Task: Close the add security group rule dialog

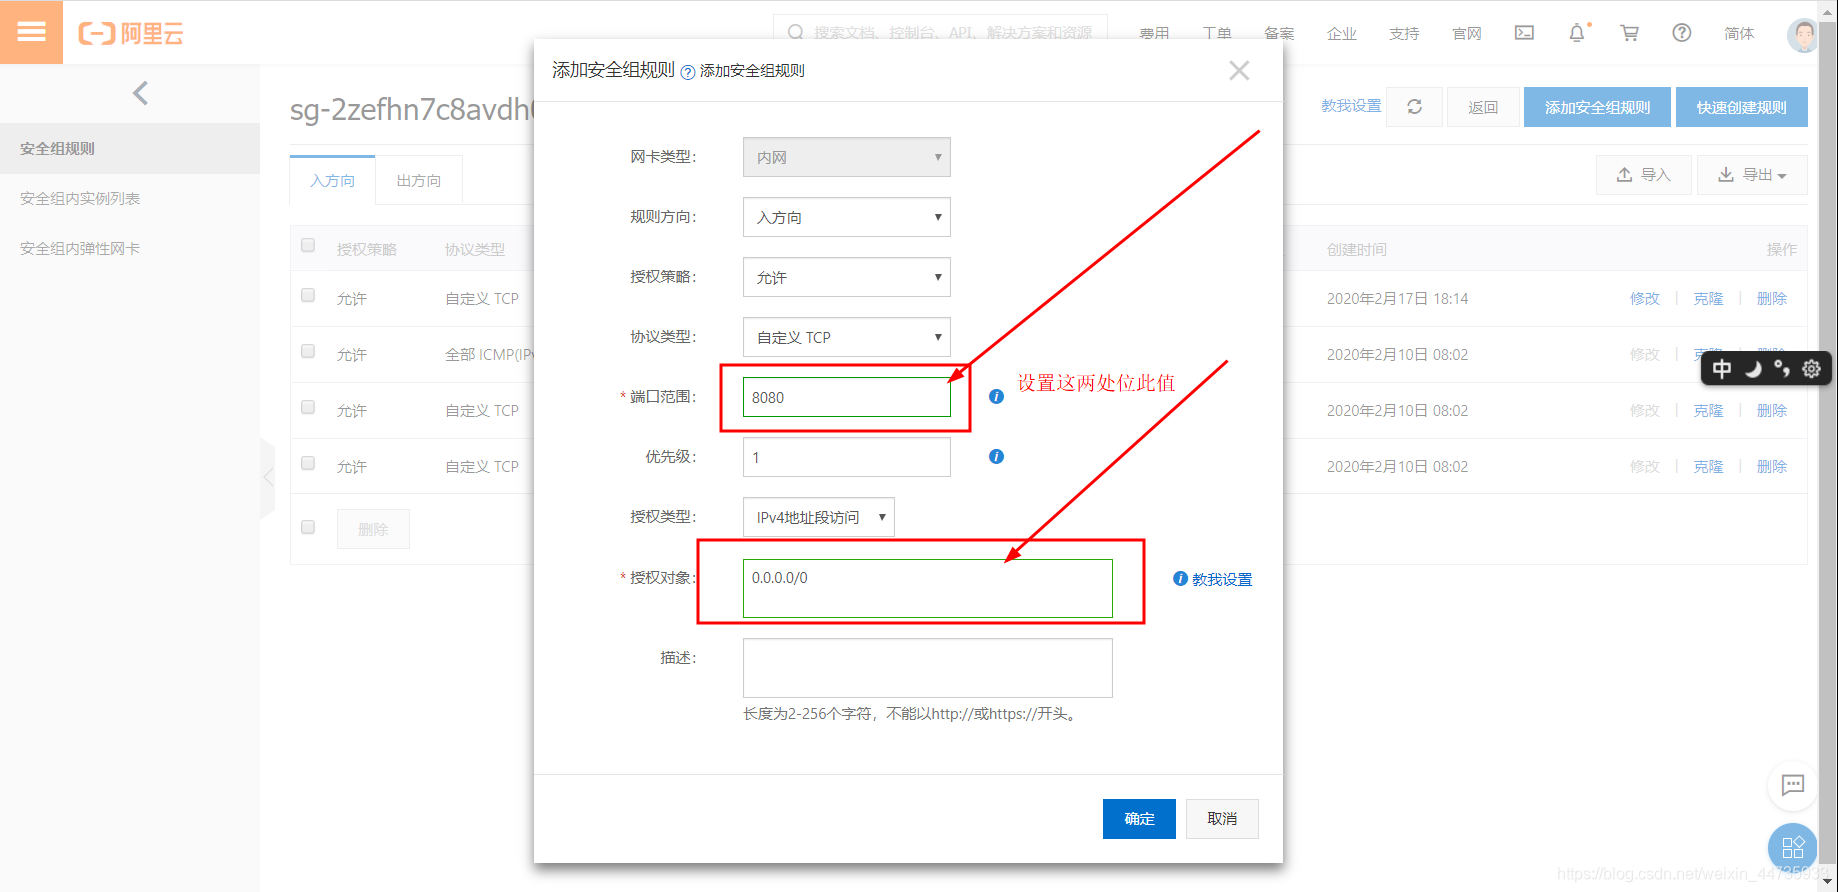Action: 1239,70
